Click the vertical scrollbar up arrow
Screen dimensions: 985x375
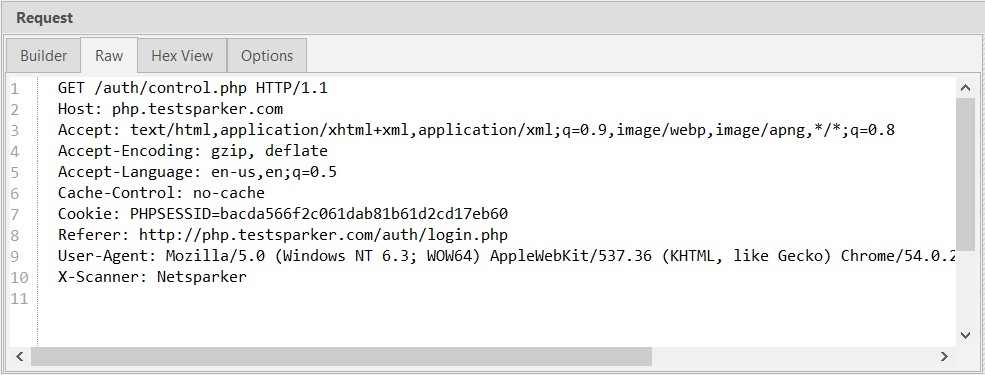tap(966, 89)
